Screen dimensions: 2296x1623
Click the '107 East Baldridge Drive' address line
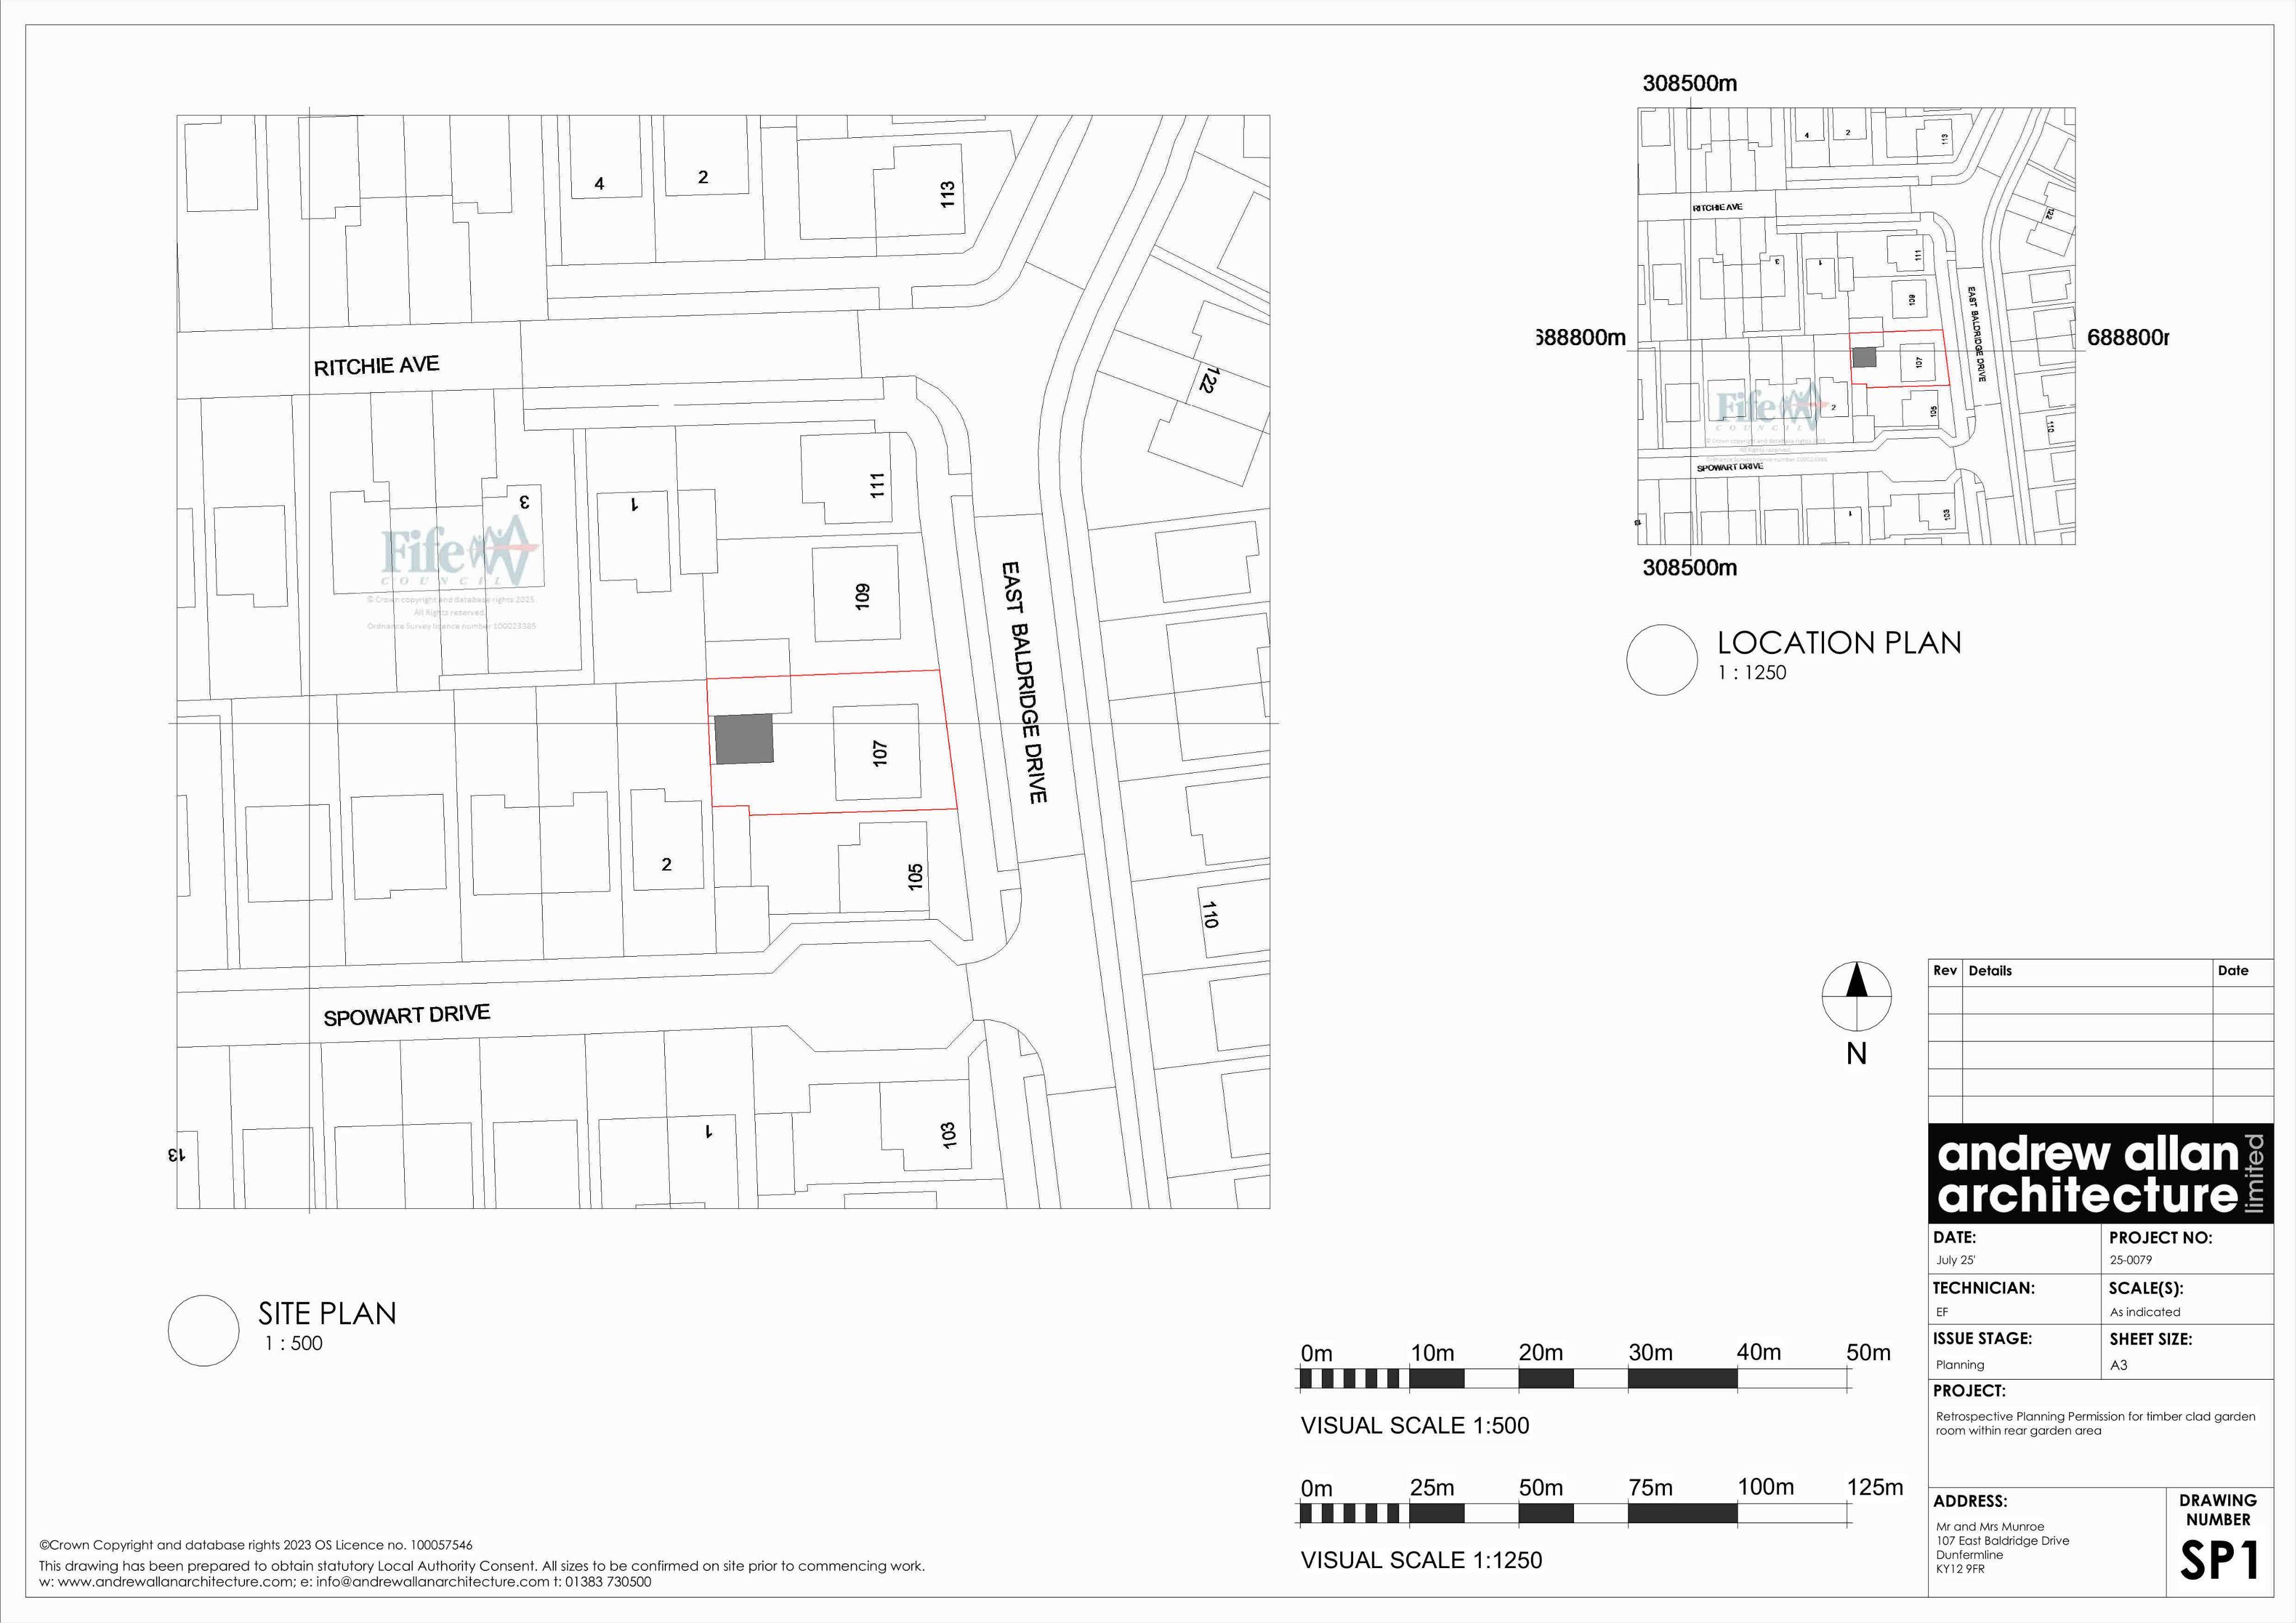2003,1541
